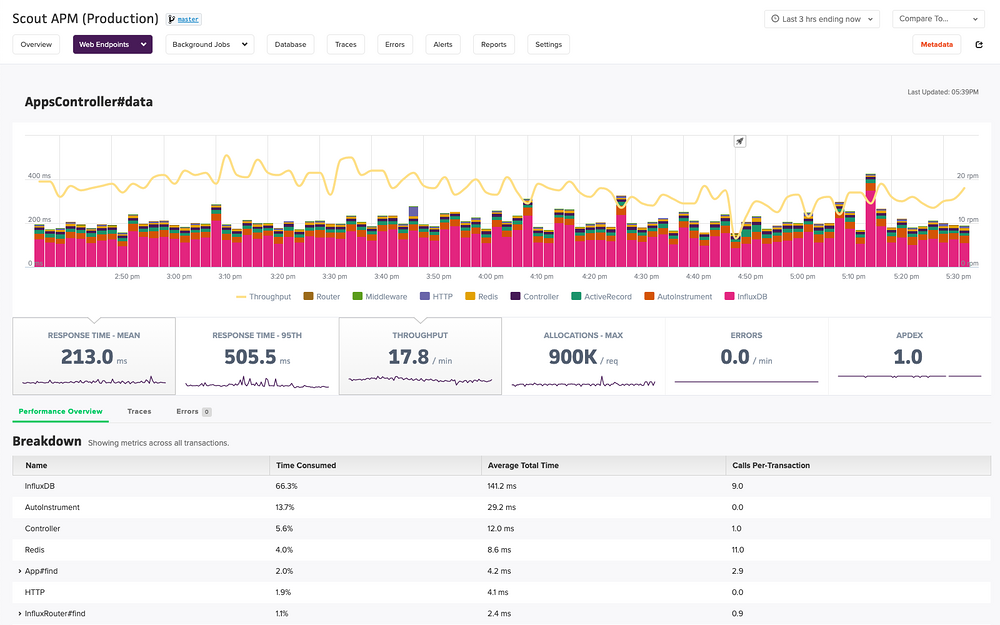
Task: Click the 3:30 pm tick on chart axis
Action: tap(335, 276)
